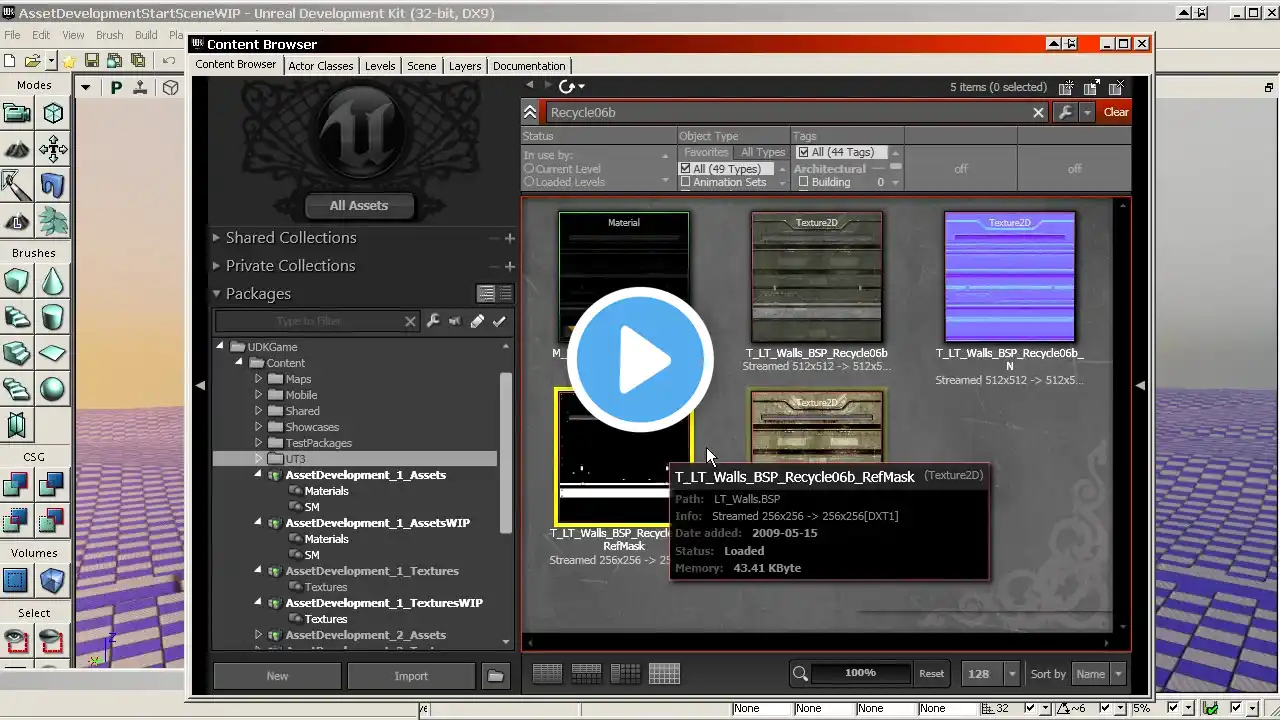Viewport: 1280px width, 720px height.
Task: Switch to the Scene tab
Action: (422, 66)
